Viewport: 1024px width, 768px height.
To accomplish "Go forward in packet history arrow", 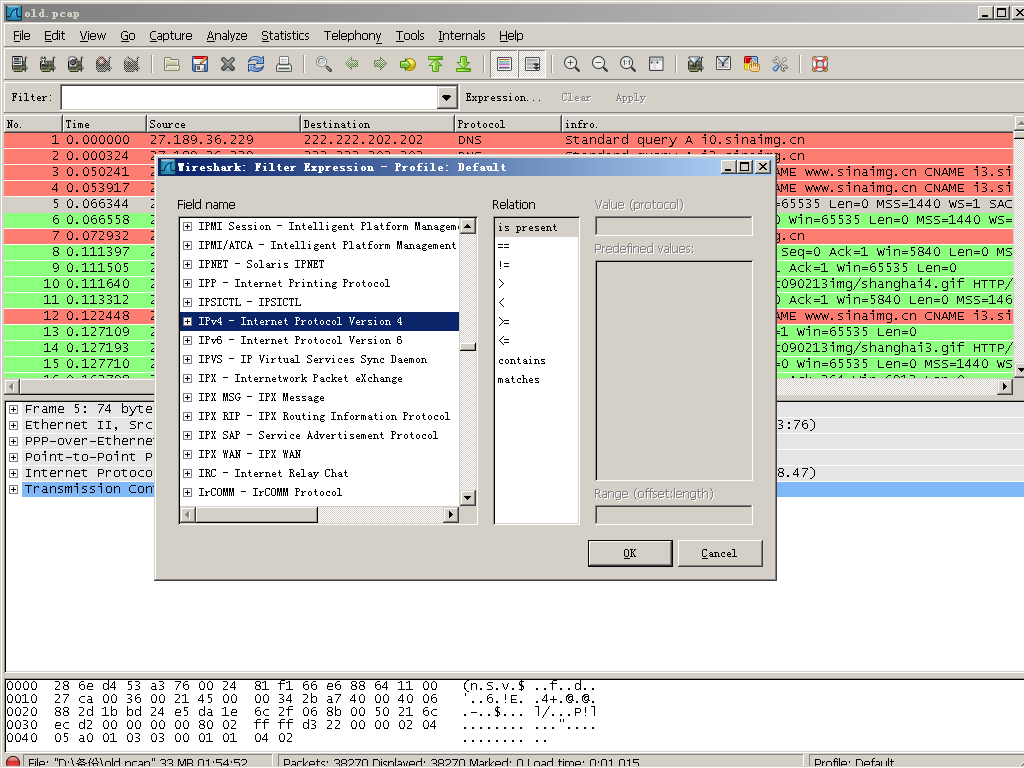I will pos(379,64).
